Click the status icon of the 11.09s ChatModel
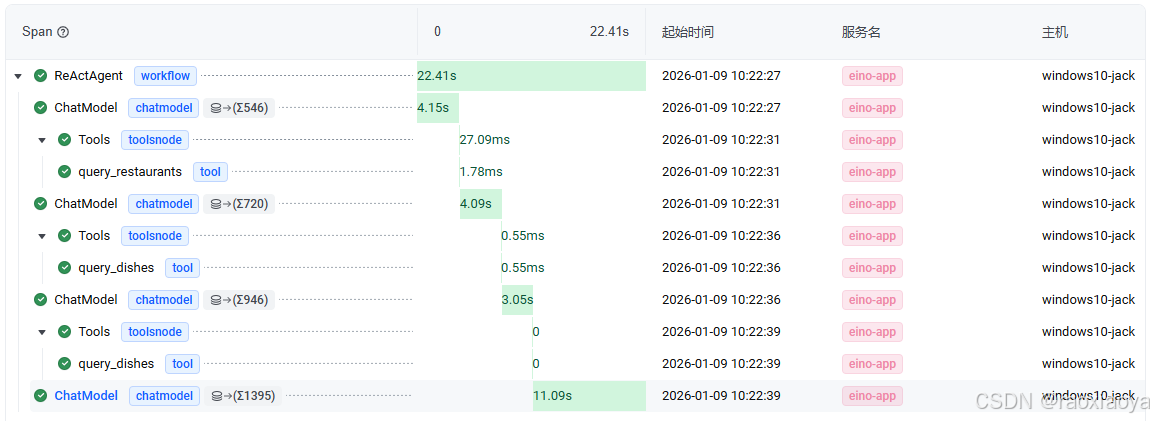The width and height of the screenshot is (1154, 421). [x=40, y=396]
